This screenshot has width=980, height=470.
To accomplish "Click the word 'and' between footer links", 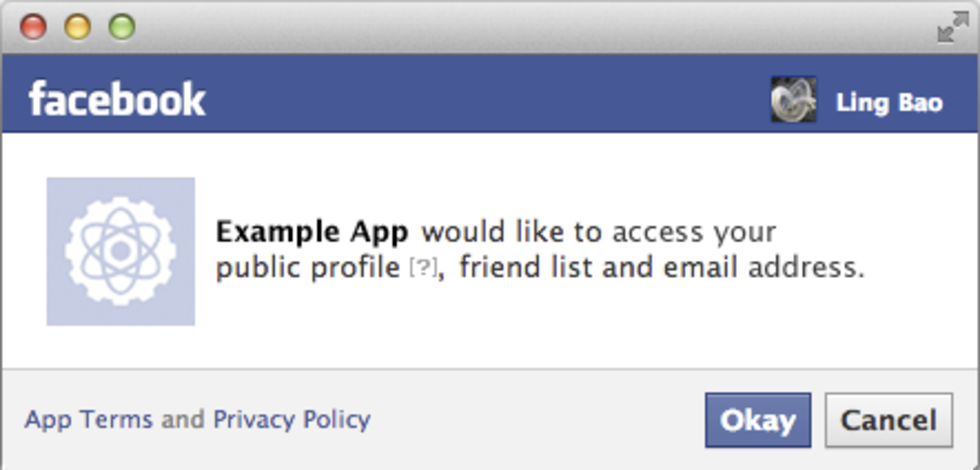I will [182, 419].
